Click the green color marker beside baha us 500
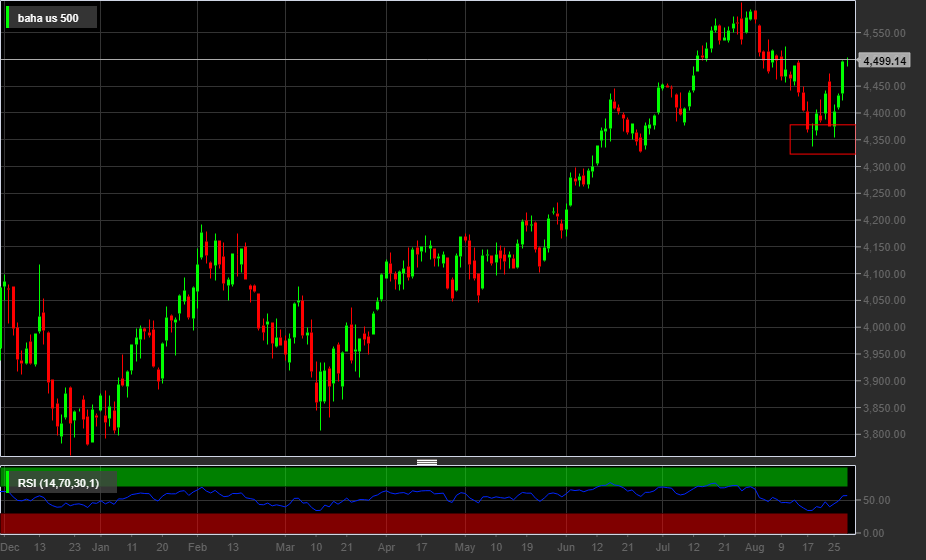 pos(8,18)
